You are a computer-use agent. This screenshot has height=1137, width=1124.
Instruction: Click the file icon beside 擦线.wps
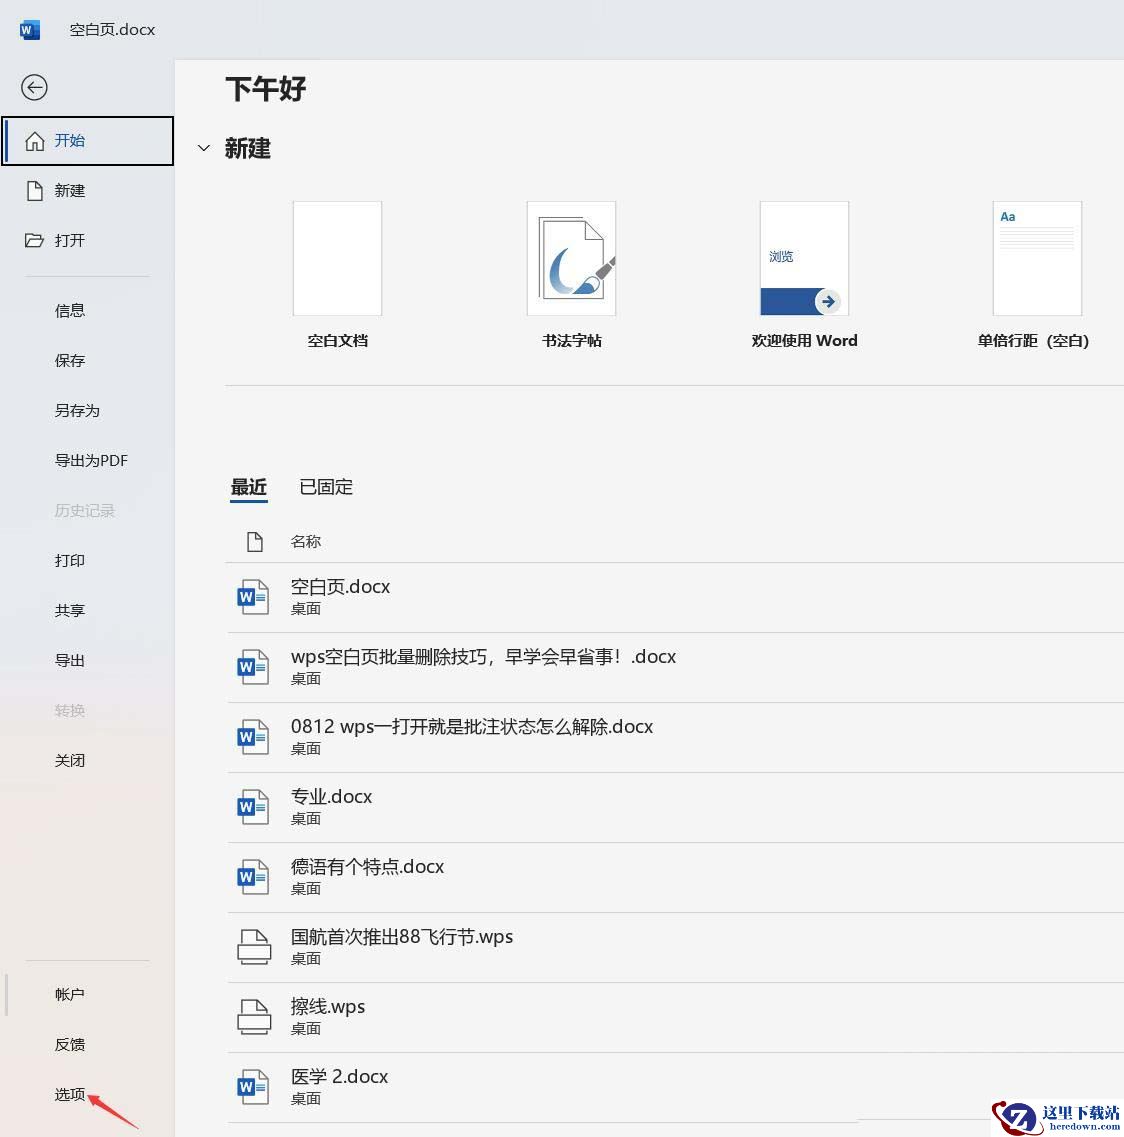point(255,1017)
